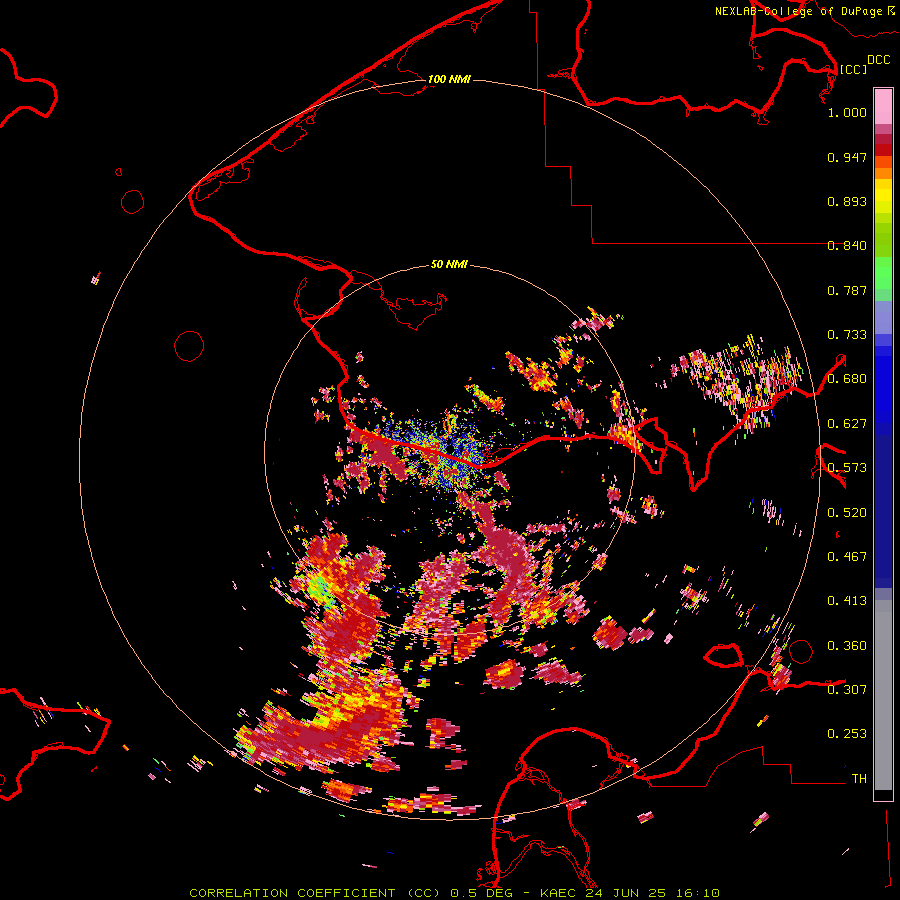
Task: Click the 0.680 scale value
Action: [x=847, y=379]
